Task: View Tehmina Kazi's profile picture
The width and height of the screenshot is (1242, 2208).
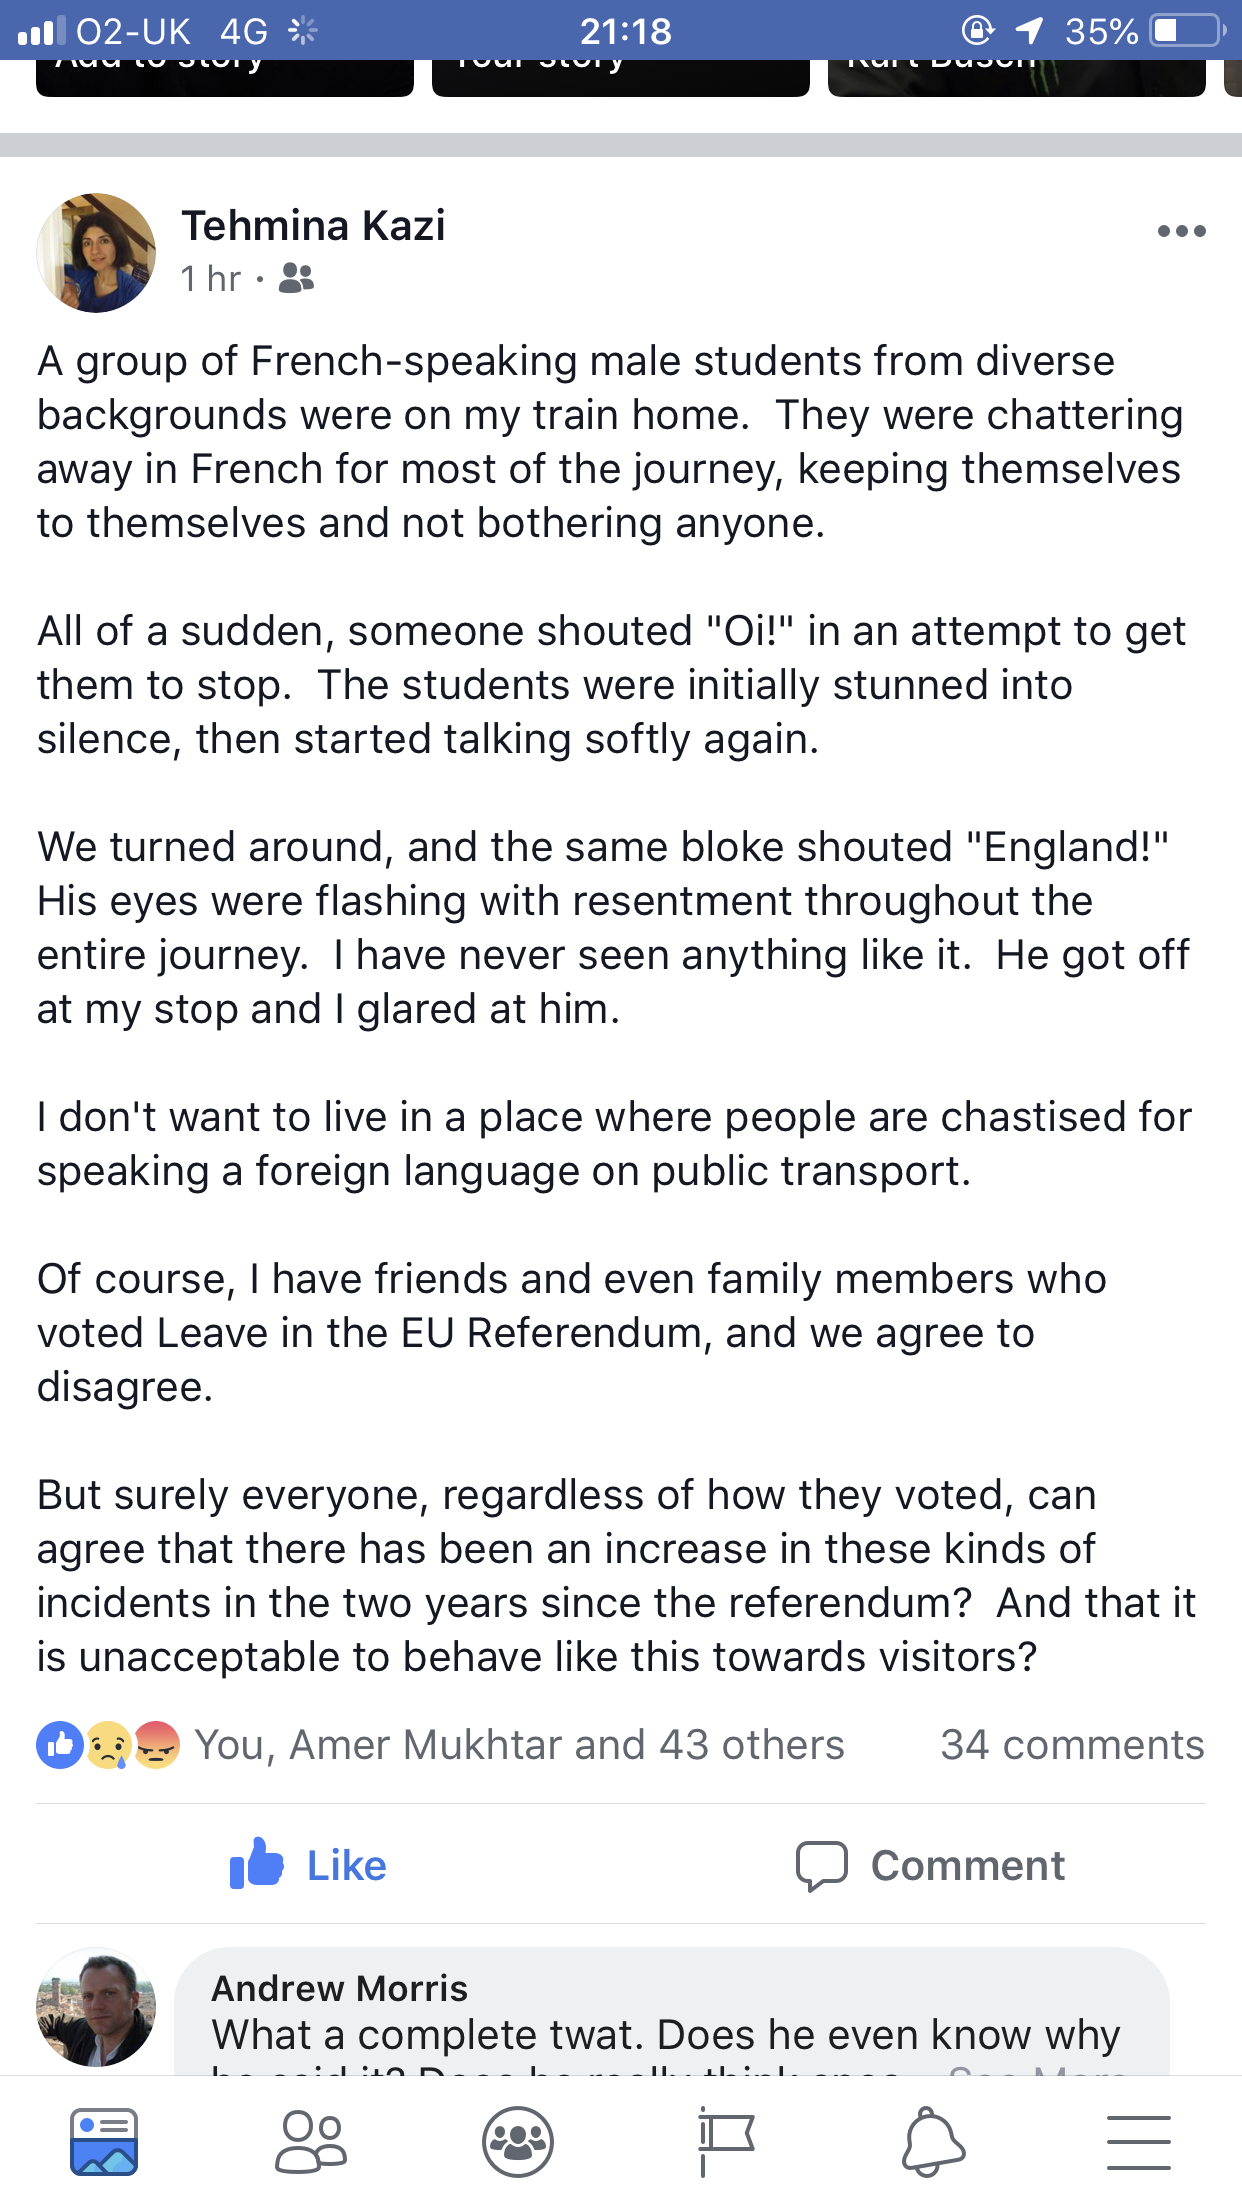Action: pyautogui.click(x=96, y=253)
